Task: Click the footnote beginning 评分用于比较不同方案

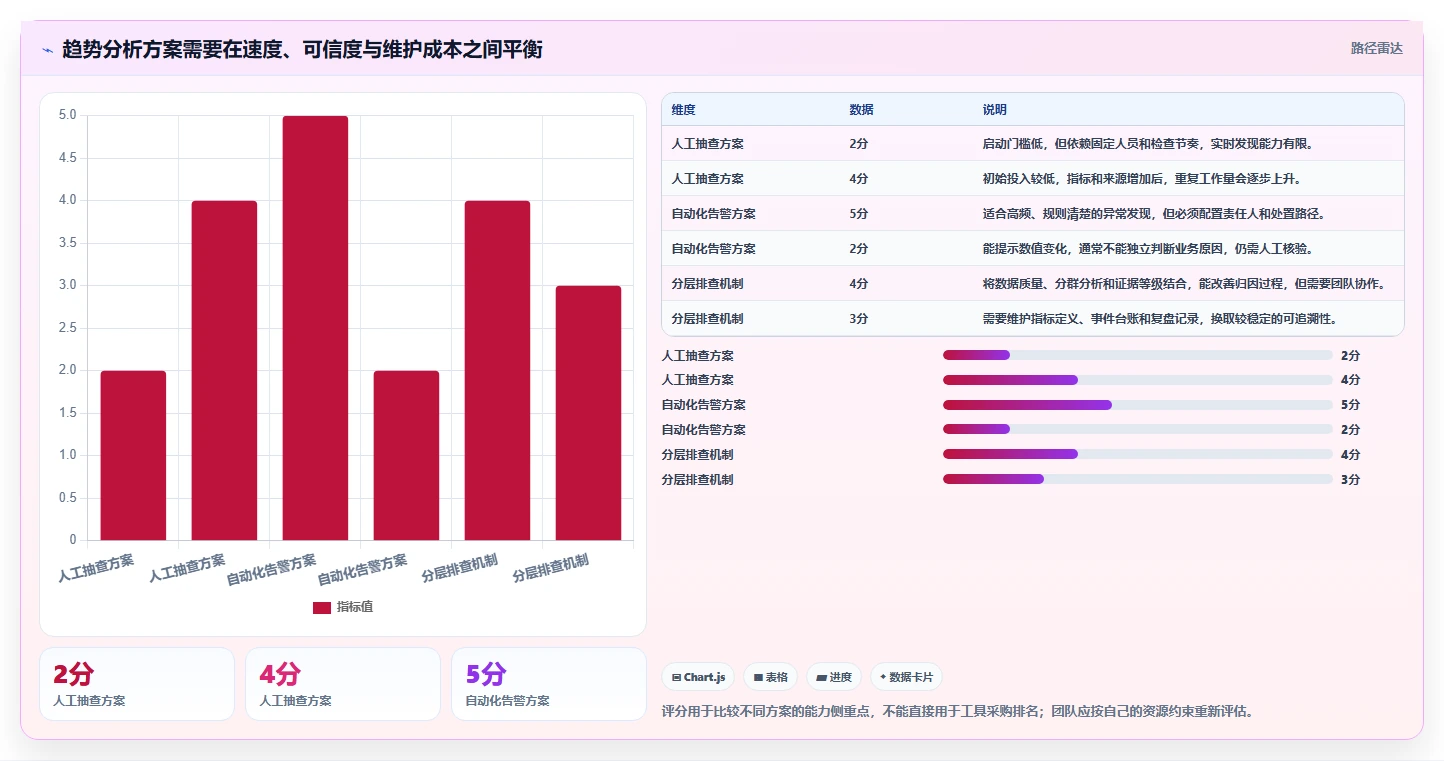Action: click(x=958, y=711)
